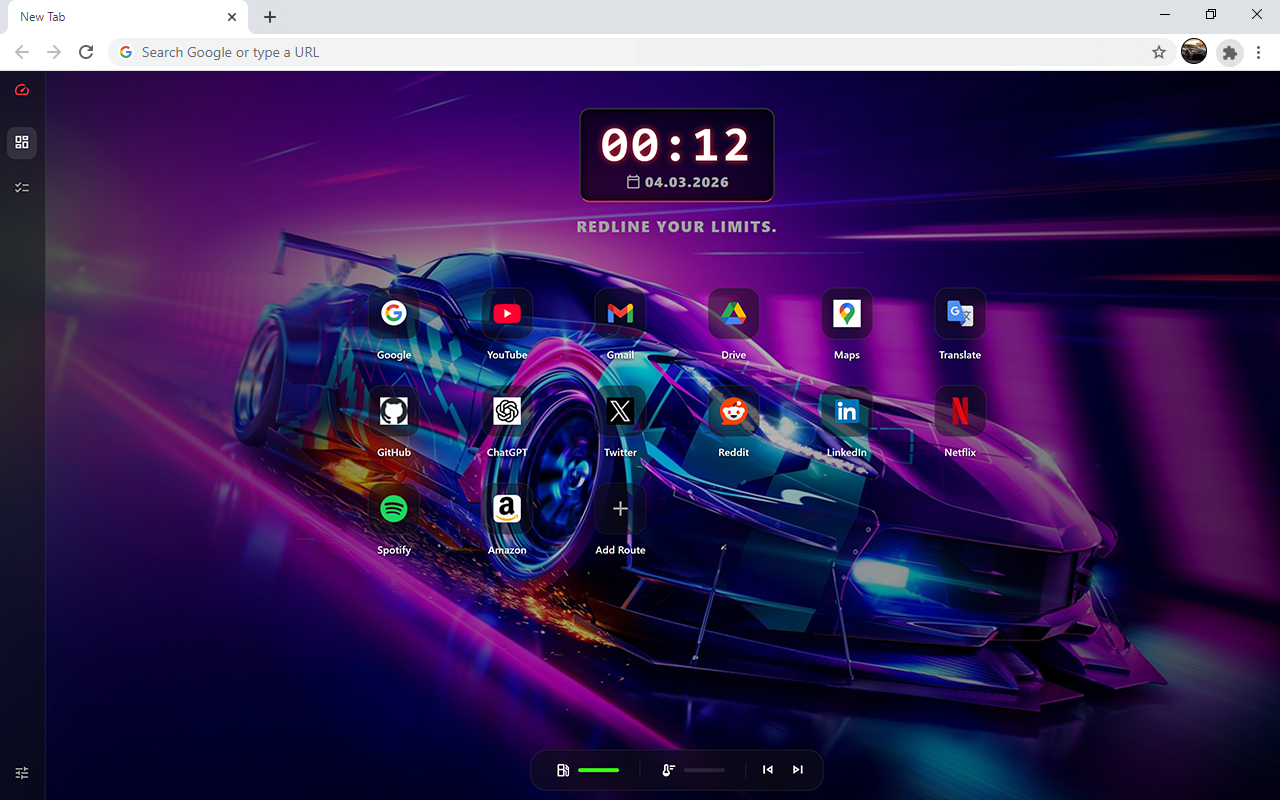The width and height of the screenshot is (1280, 800).
Task: Open a new tab with plus button
Action: point(270,17)
